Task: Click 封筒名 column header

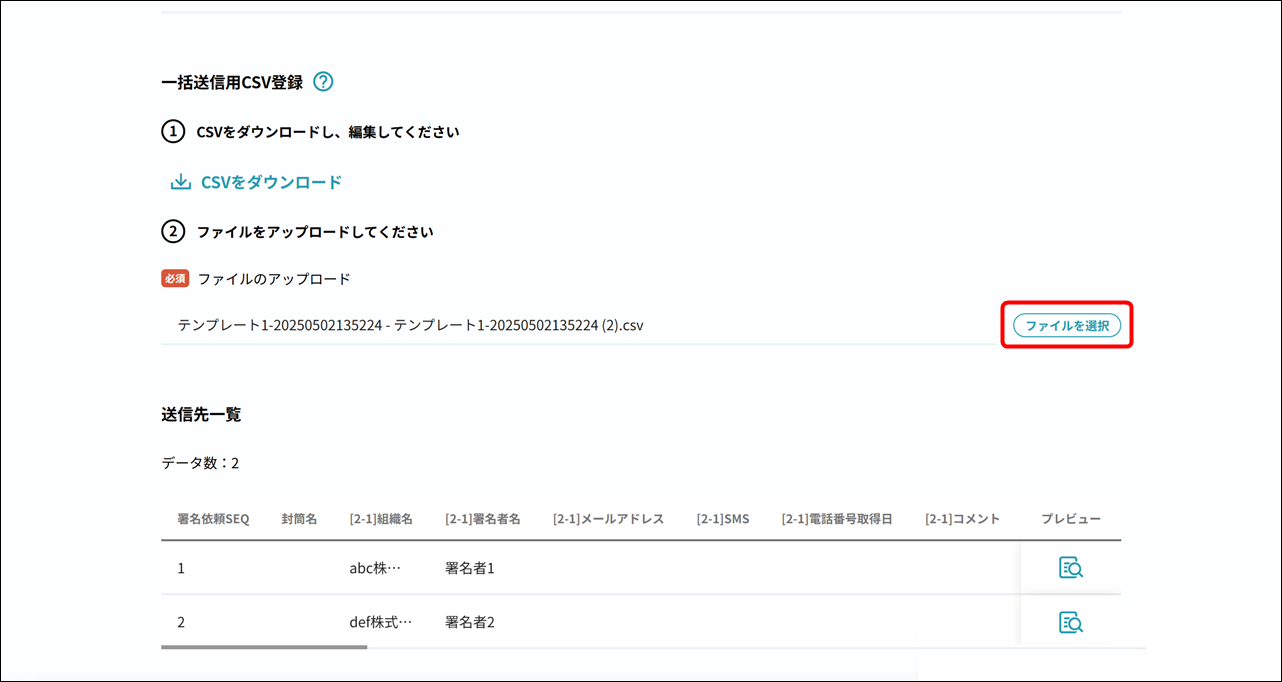Action: (x=299, y=519)
